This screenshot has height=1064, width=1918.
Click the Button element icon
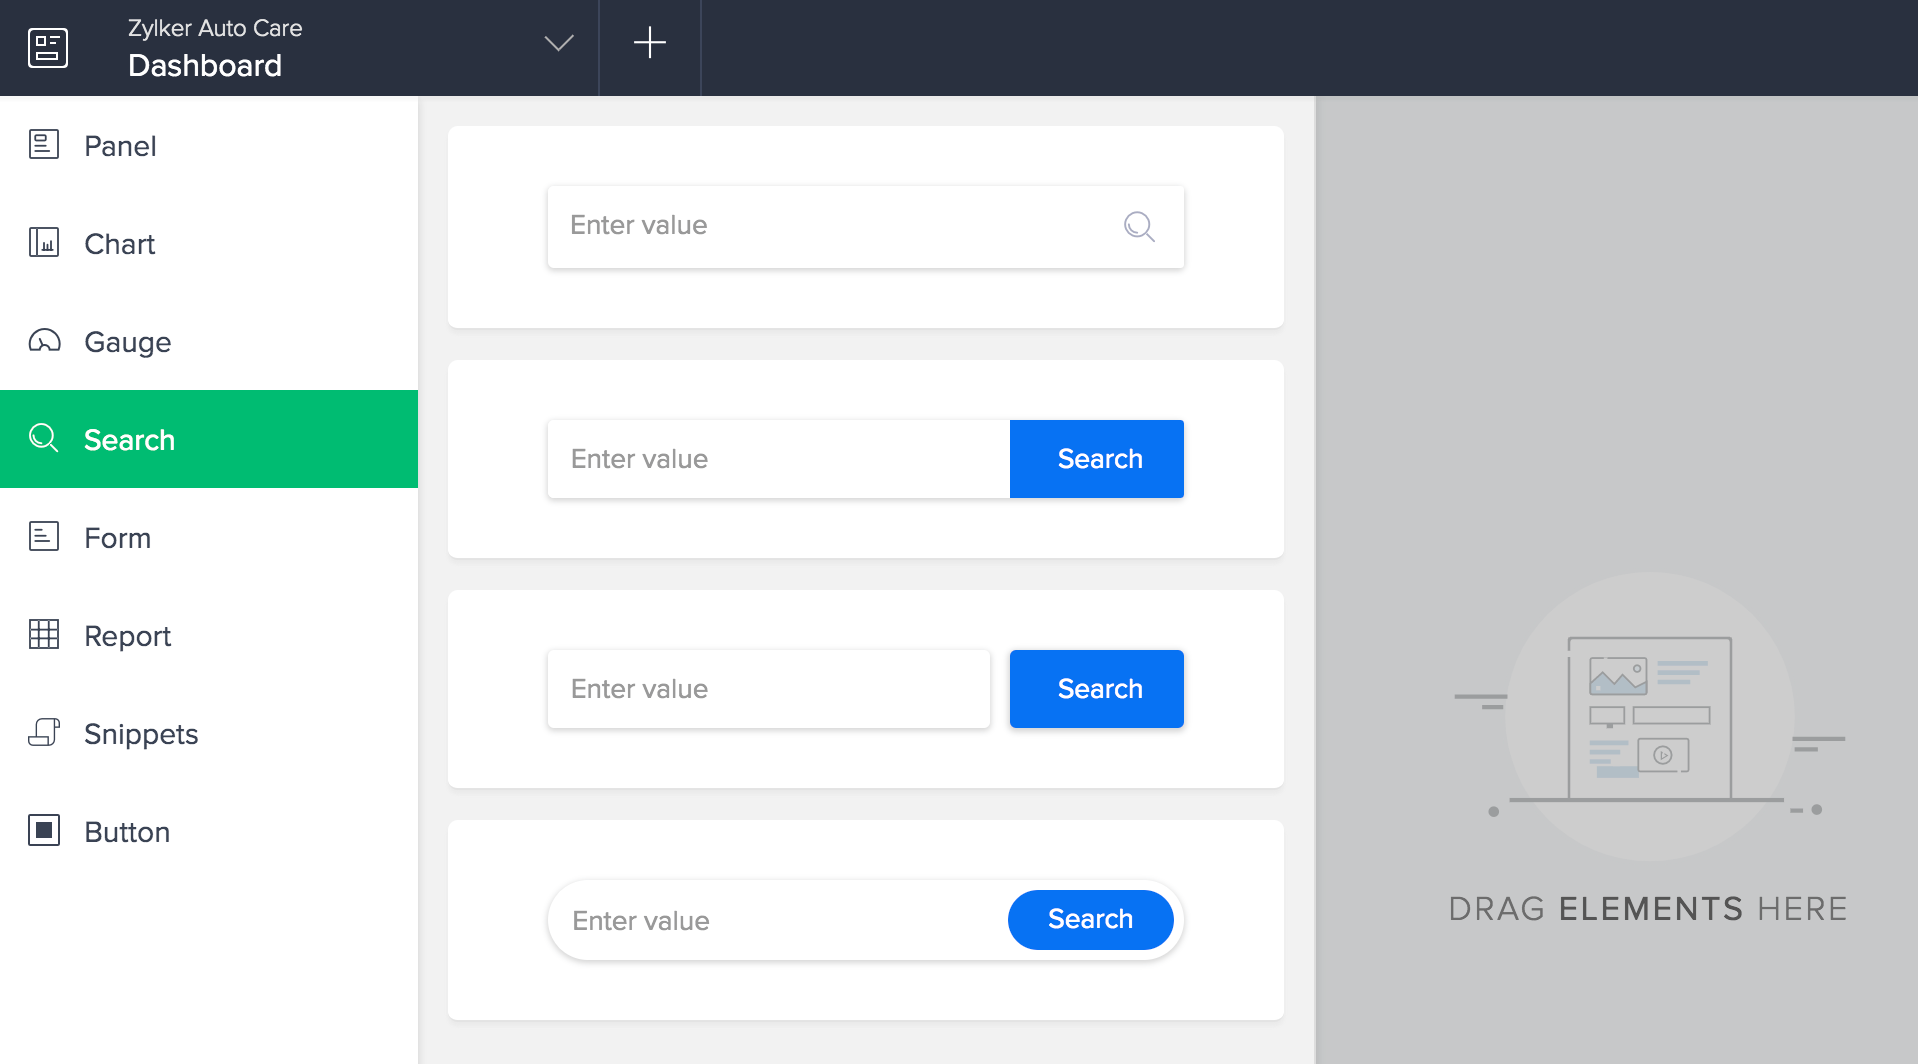44,831
